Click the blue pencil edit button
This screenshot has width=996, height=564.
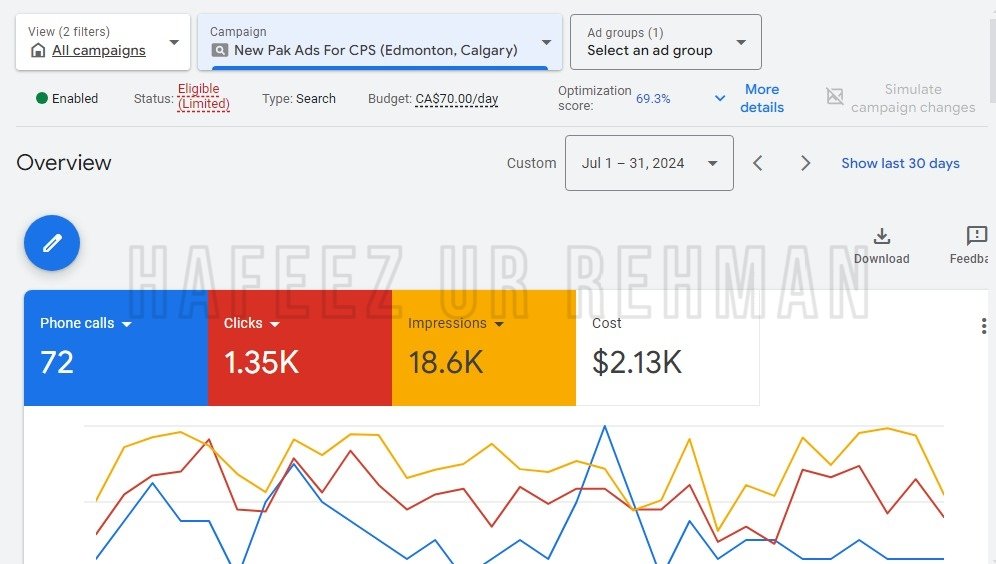(52, 243)
